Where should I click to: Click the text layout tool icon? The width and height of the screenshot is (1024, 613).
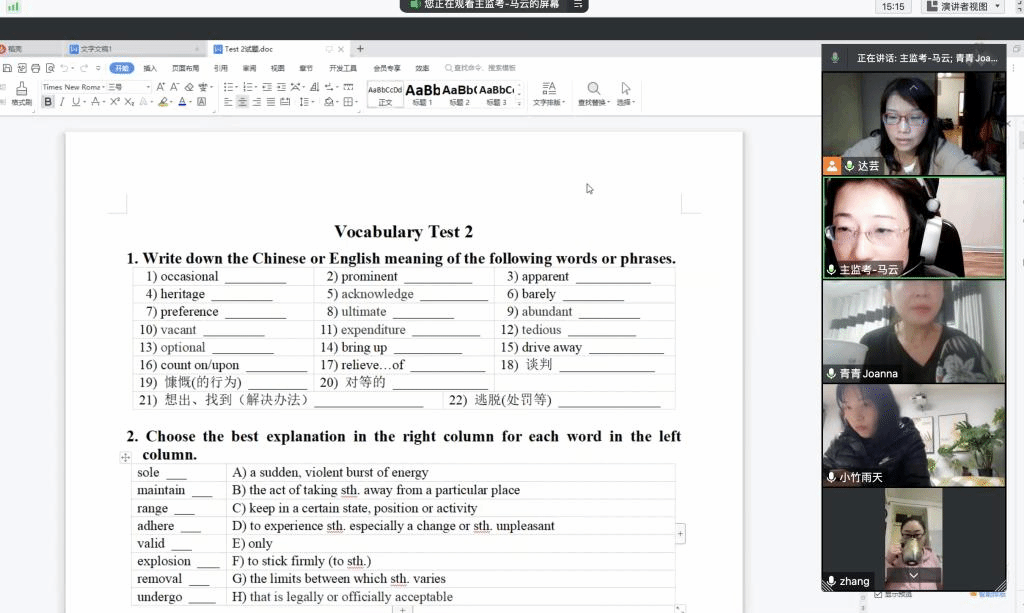pyautogui.click(x=548, y=94)
